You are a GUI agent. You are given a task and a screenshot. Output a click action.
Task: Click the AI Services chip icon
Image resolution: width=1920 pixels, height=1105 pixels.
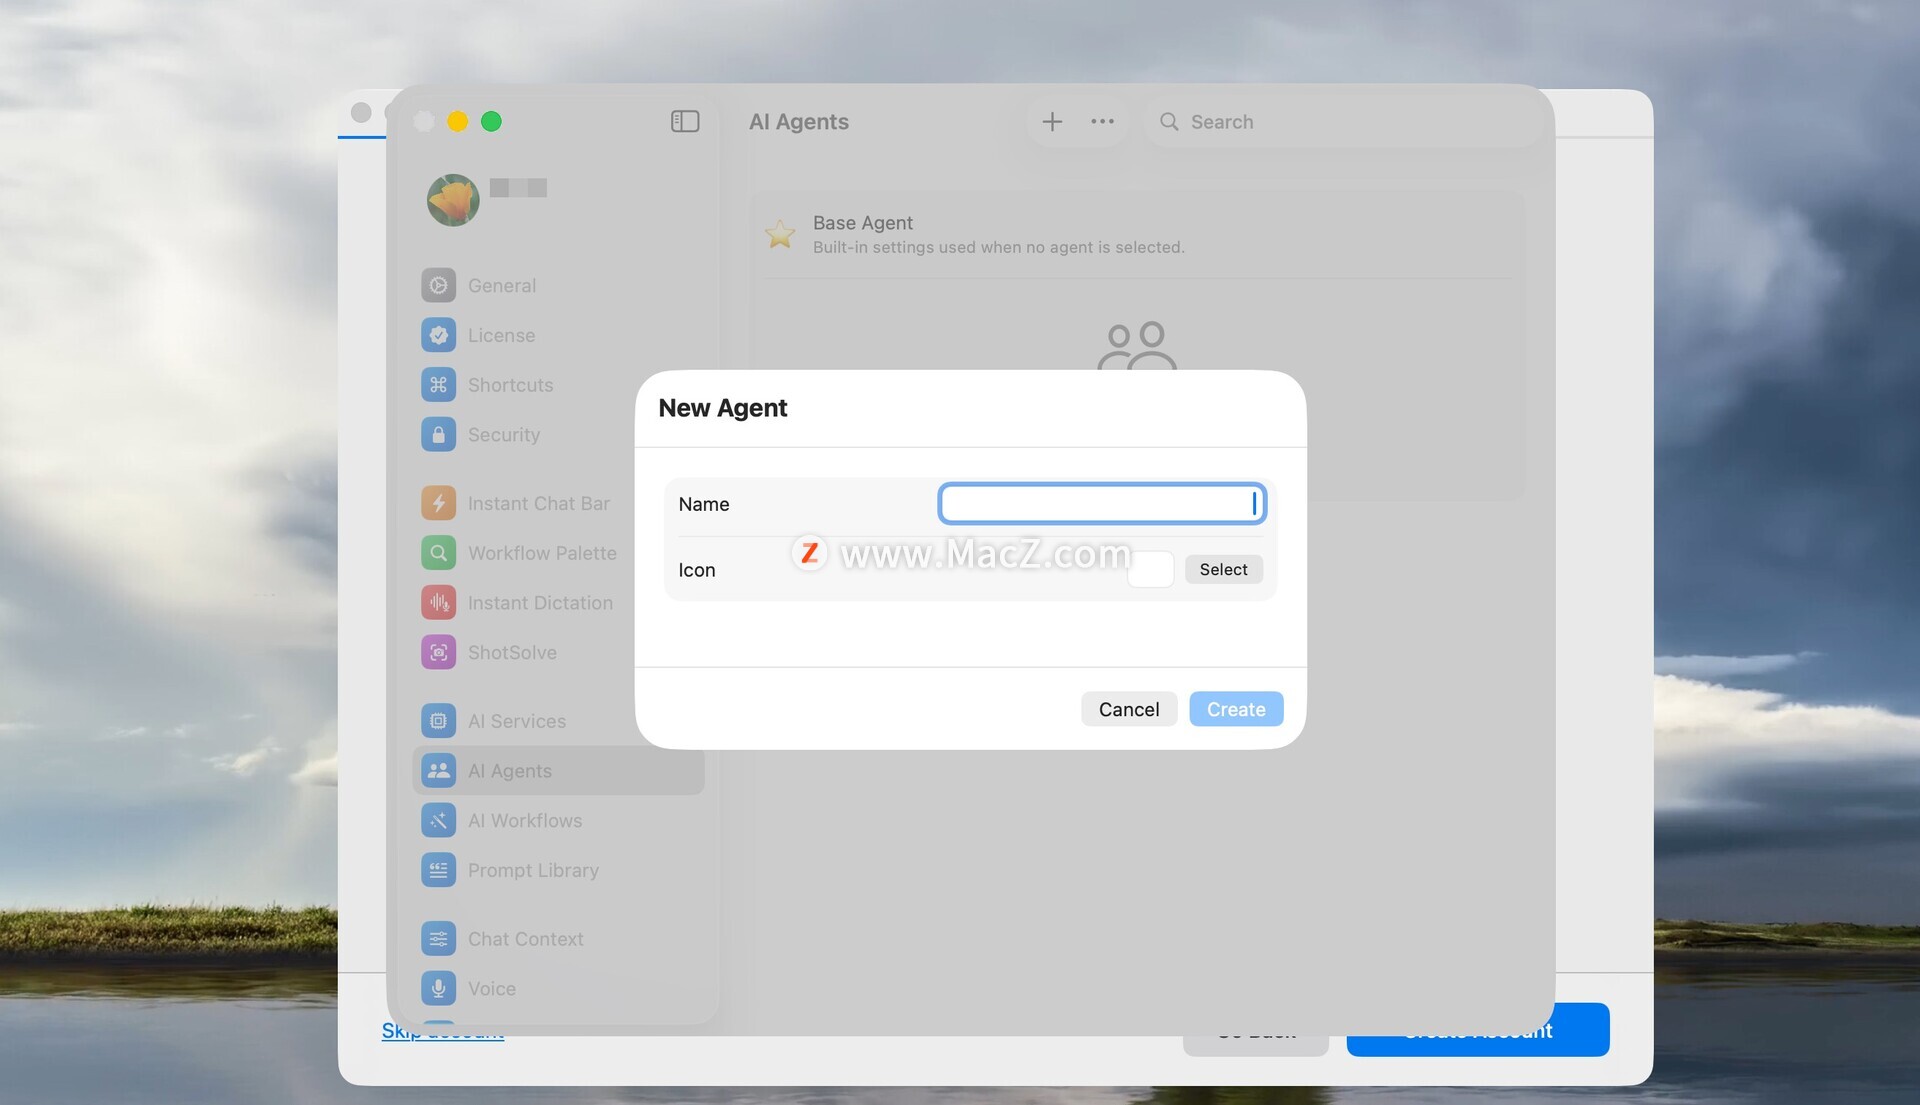438,721
